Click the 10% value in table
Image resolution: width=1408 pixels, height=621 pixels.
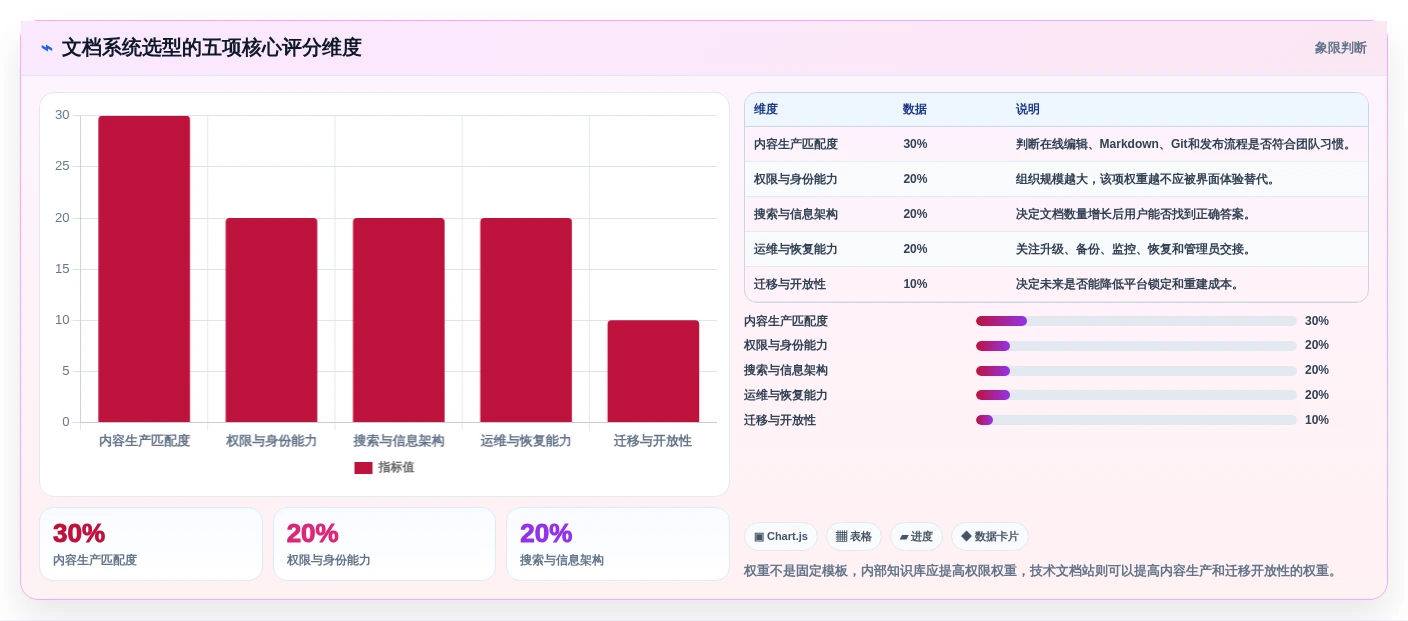click(915, 284)
